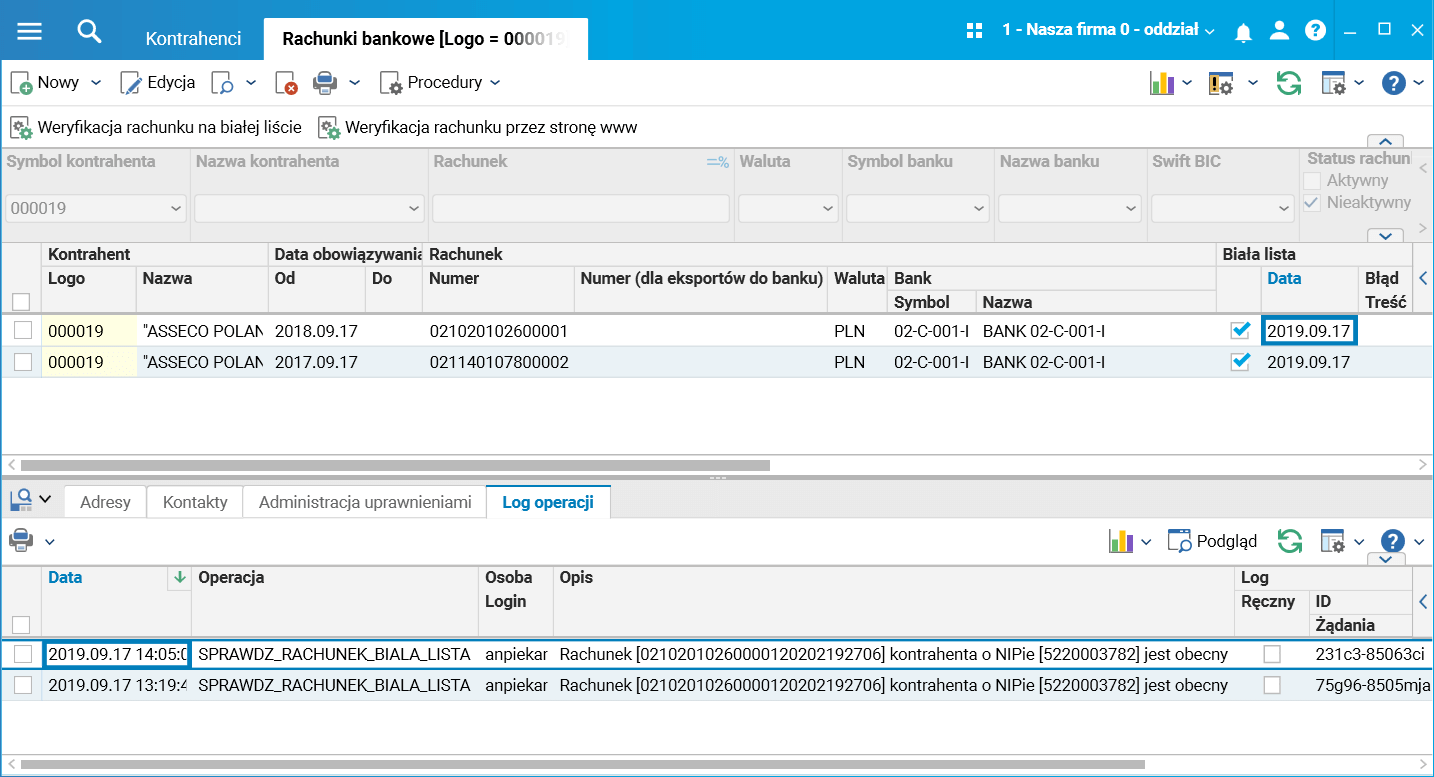Screen dimensions: 1434x777
Task: Click the chart icon in the Log operacji toolbar
Action: click(1121, 542)
